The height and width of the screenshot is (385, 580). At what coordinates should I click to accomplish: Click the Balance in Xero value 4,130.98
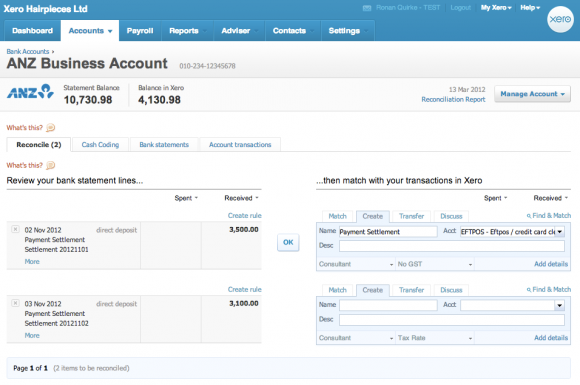(x=159, y=100)
